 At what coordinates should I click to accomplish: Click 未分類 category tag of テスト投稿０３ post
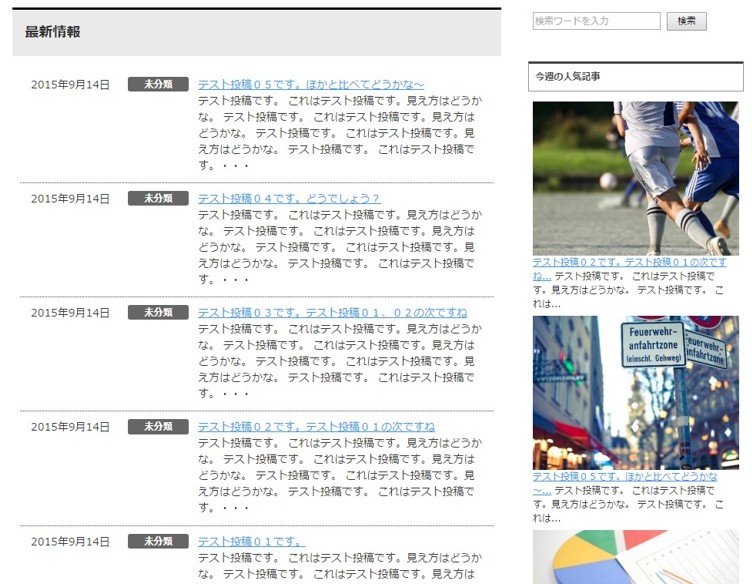pos(158,313)
